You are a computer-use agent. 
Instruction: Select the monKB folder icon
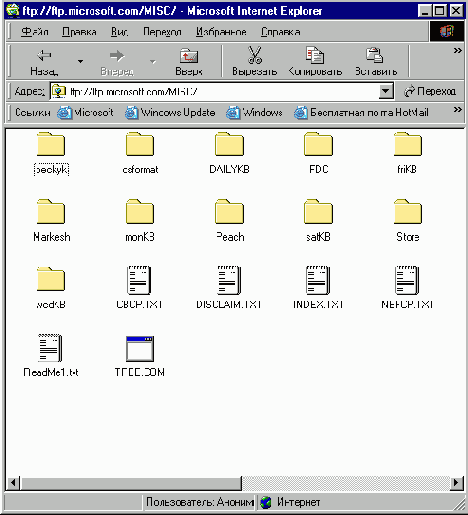(x=140, y=211)
